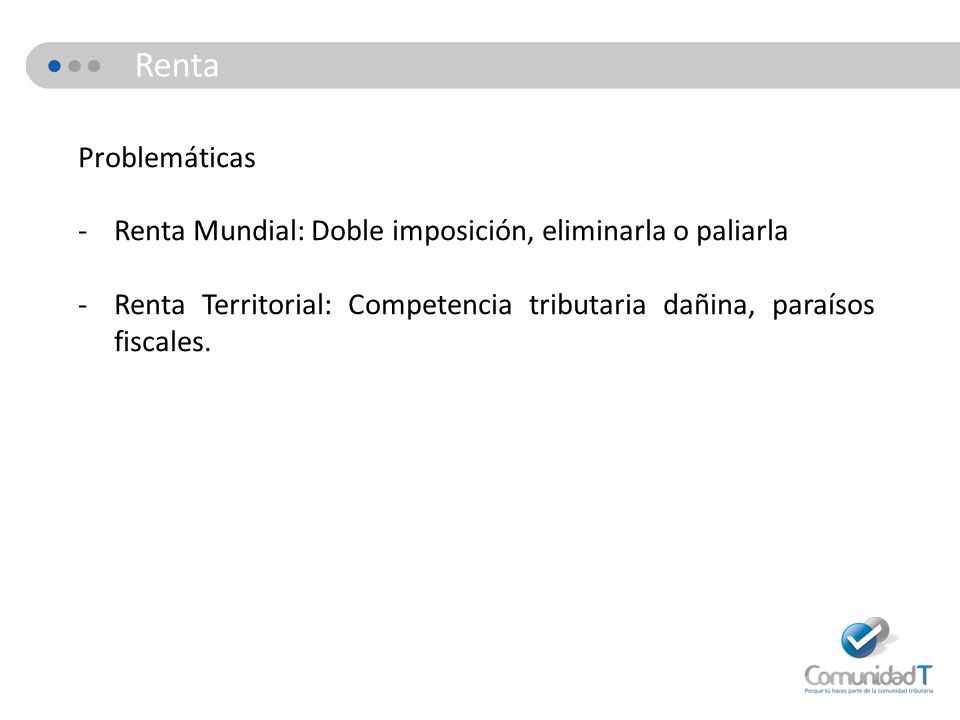Click the tagline under ComunidadT logo
The height and width of the screenshot is (720, 960).
tap(869, 691)
